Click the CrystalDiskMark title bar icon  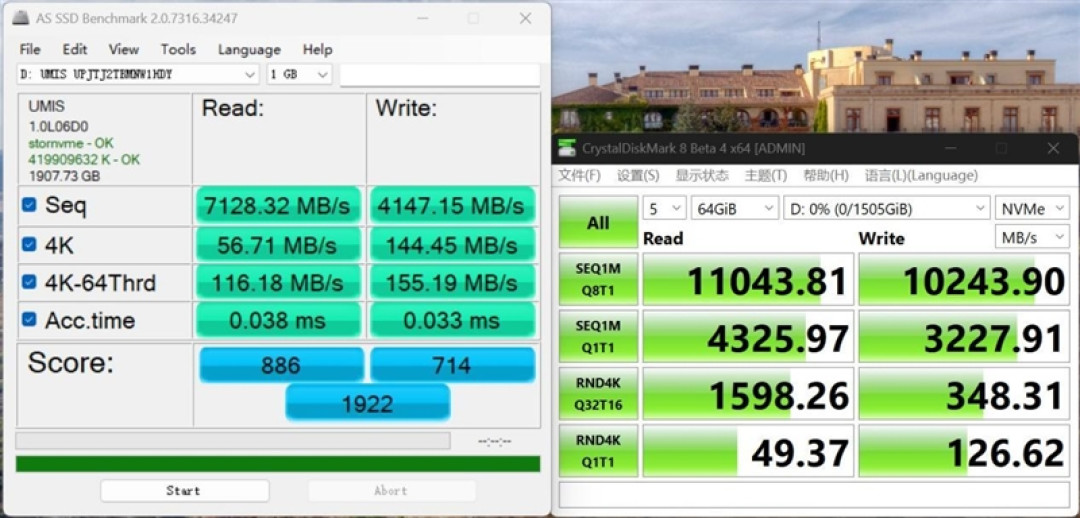567,147
